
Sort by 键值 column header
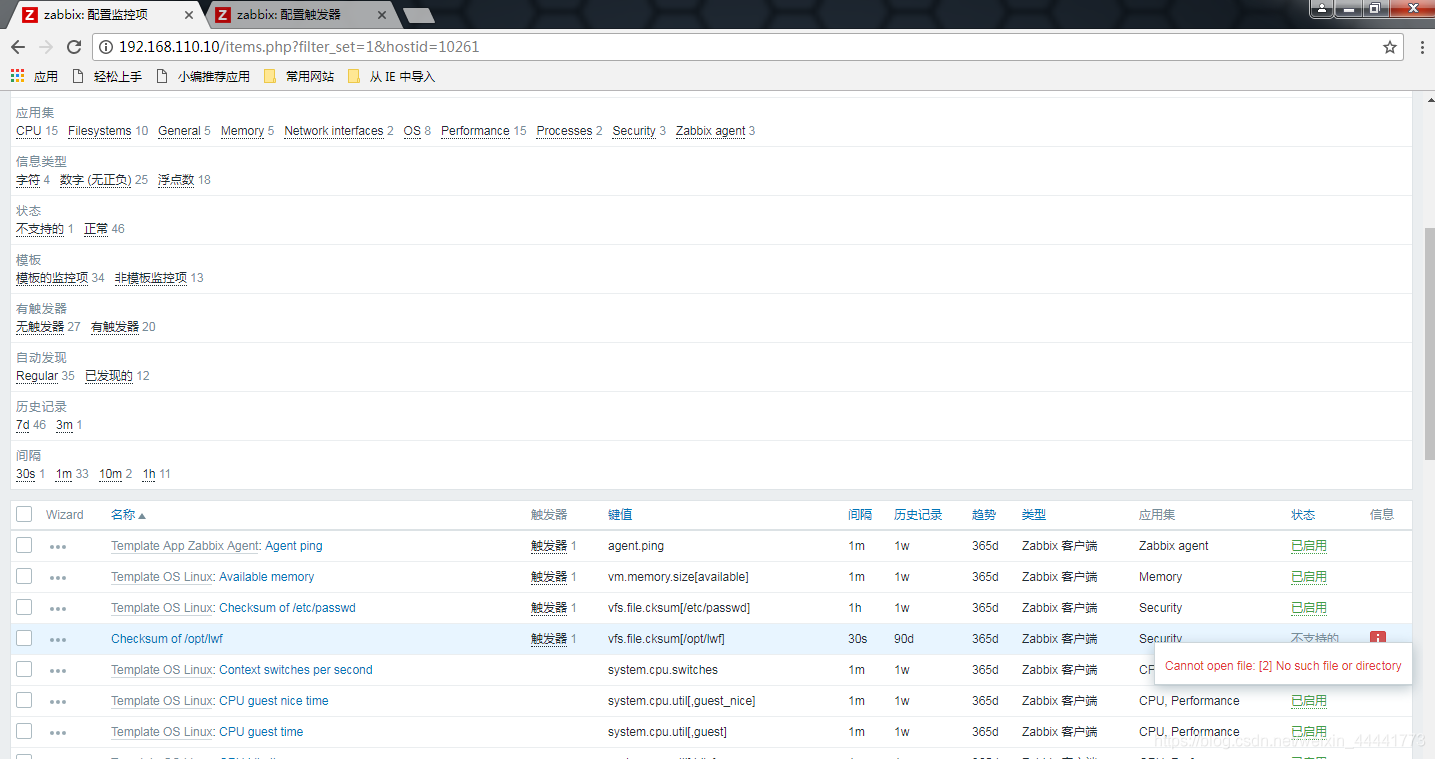click(620, 514)
